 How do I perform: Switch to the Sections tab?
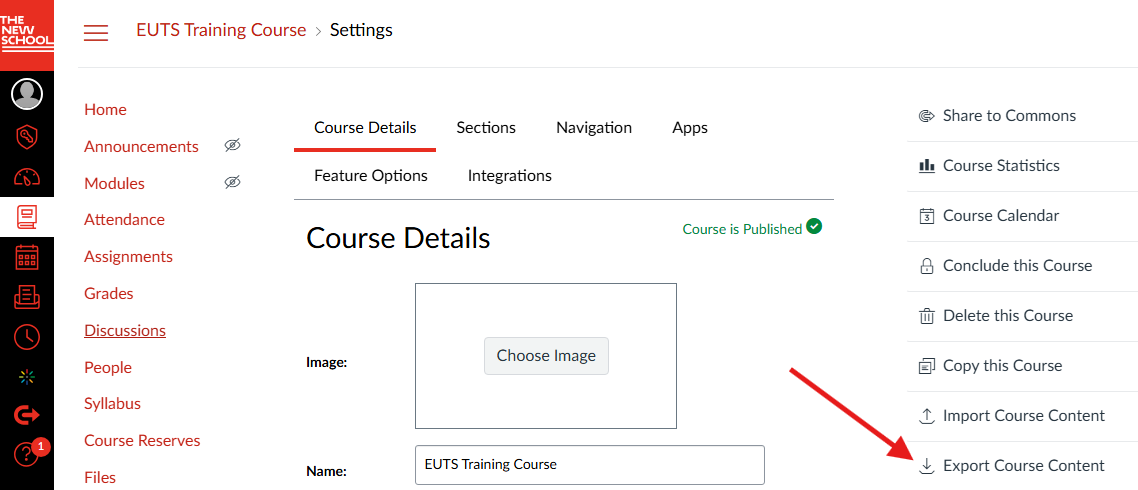pos(486,128)
